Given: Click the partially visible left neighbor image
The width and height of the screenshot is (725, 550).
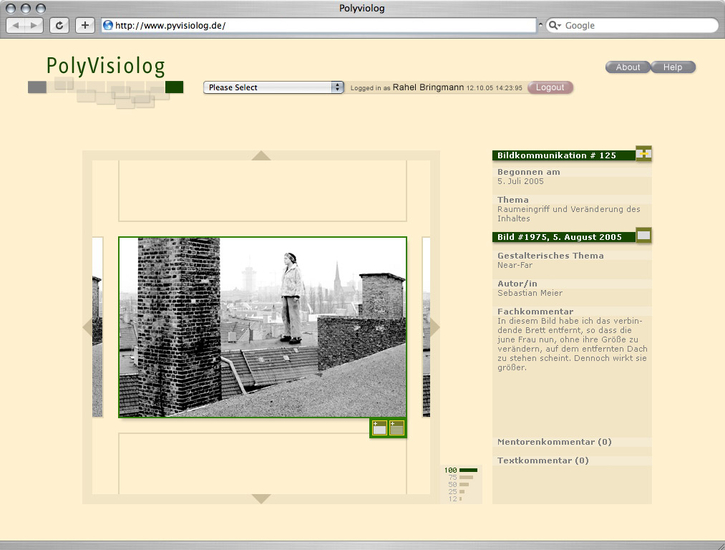Looking at the screenshot, I should (x=97, y=327).
